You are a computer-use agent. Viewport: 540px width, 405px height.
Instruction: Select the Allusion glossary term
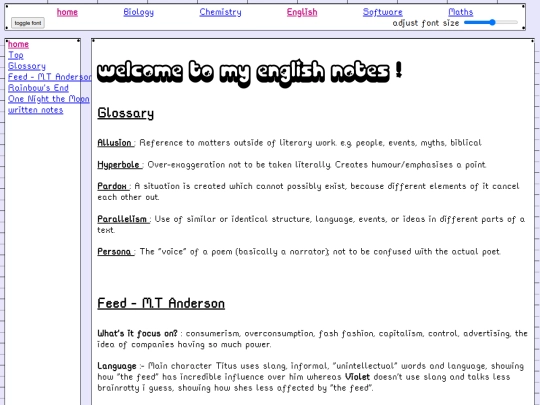pos(115,143)
